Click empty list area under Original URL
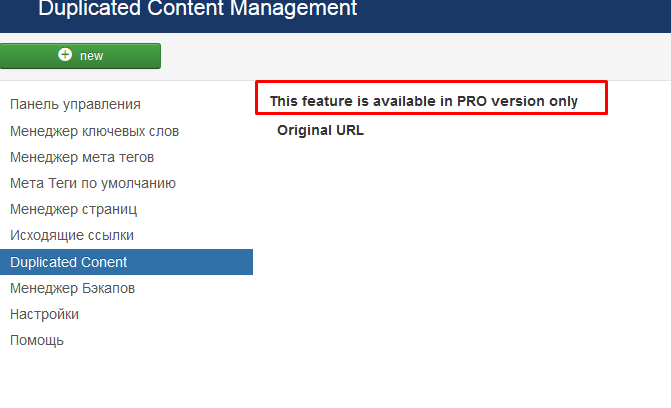The width and height of the screenshot is (671, 408). [462, 257]
